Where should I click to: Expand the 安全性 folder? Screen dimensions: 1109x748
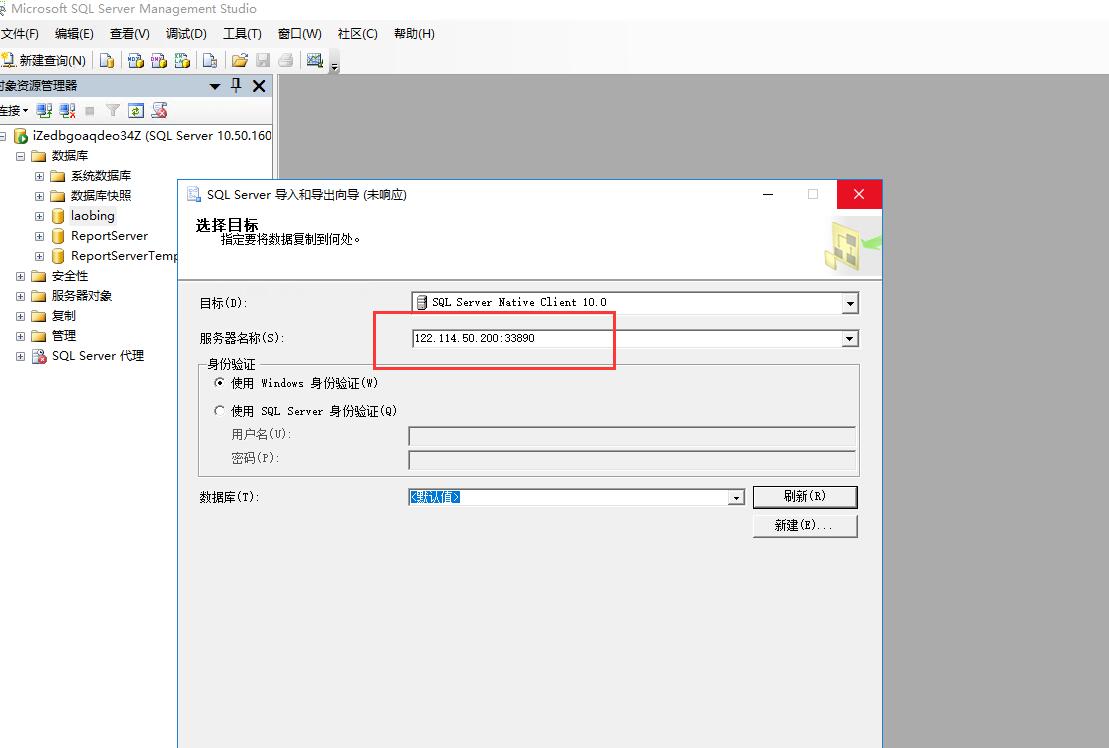(x=21, y=276)
